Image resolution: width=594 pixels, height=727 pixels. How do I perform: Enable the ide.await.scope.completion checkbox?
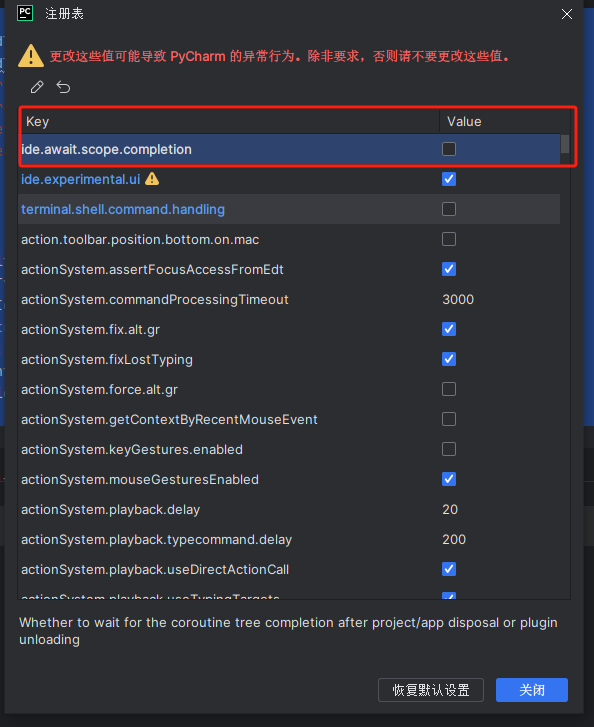pyautogui.click(x=449, y=149)
